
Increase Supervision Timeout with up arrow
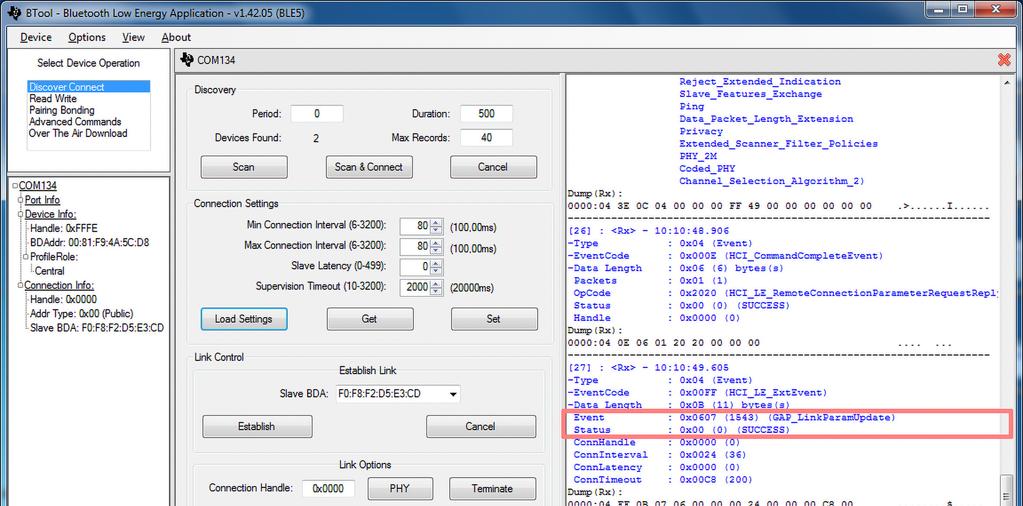pyautogui.click(x=436, y=283)
